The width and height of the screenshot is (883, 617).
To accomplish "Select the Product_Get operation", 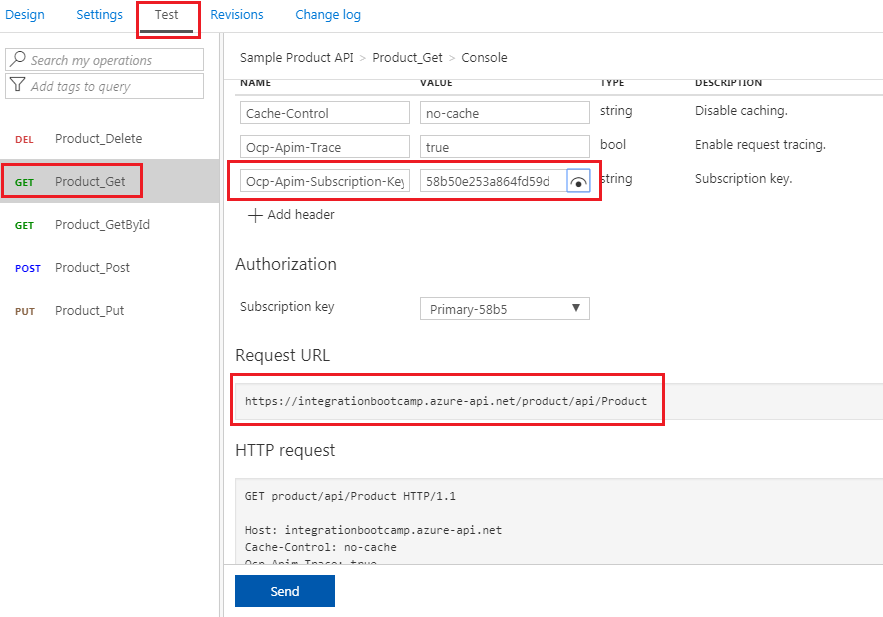I will [x=109, y=181].
